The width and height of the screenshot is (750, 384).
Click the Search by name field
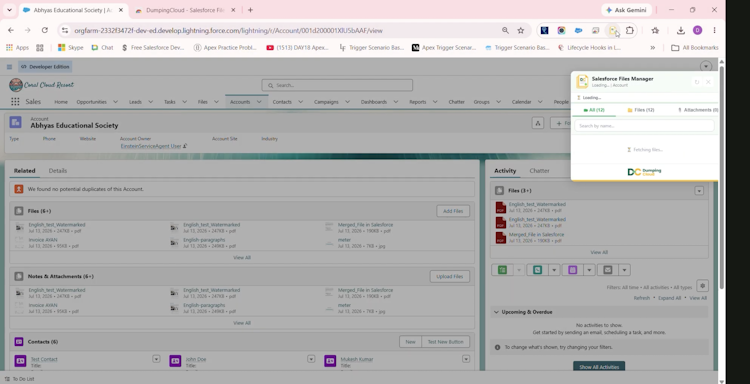click(644, 126)
